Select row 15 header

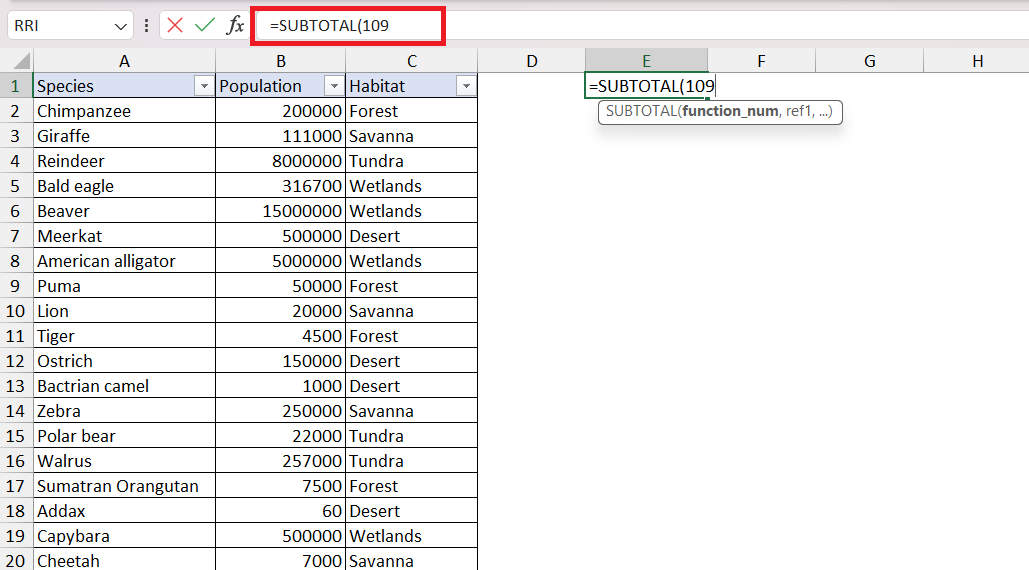click(x=16, y=436)
